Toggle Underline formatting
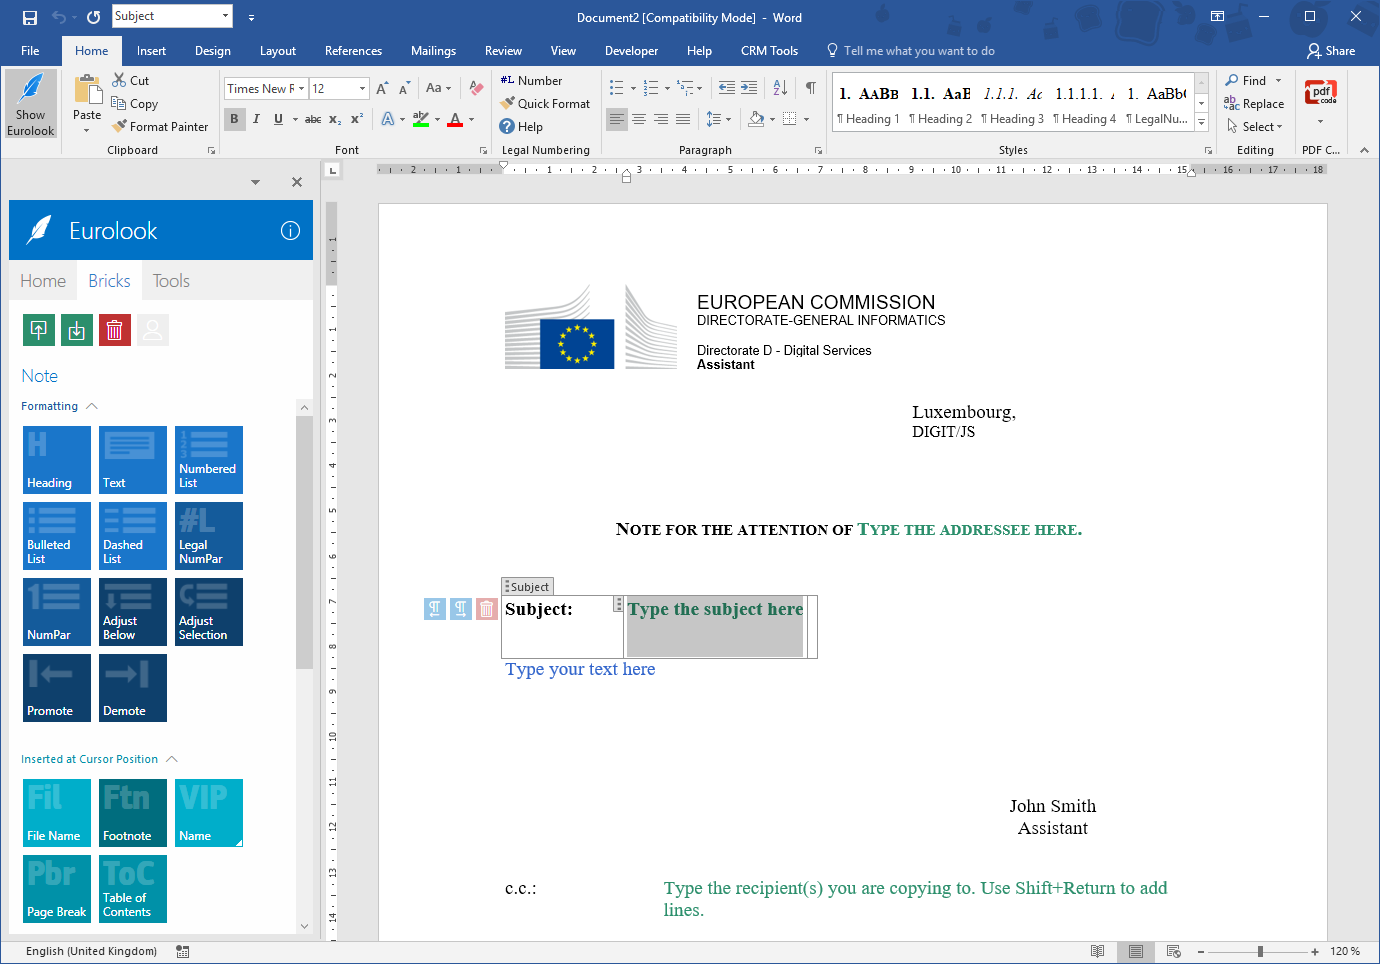Image resolution: width=1380 pixels, height=964 pixels. [x=278, y=119]
